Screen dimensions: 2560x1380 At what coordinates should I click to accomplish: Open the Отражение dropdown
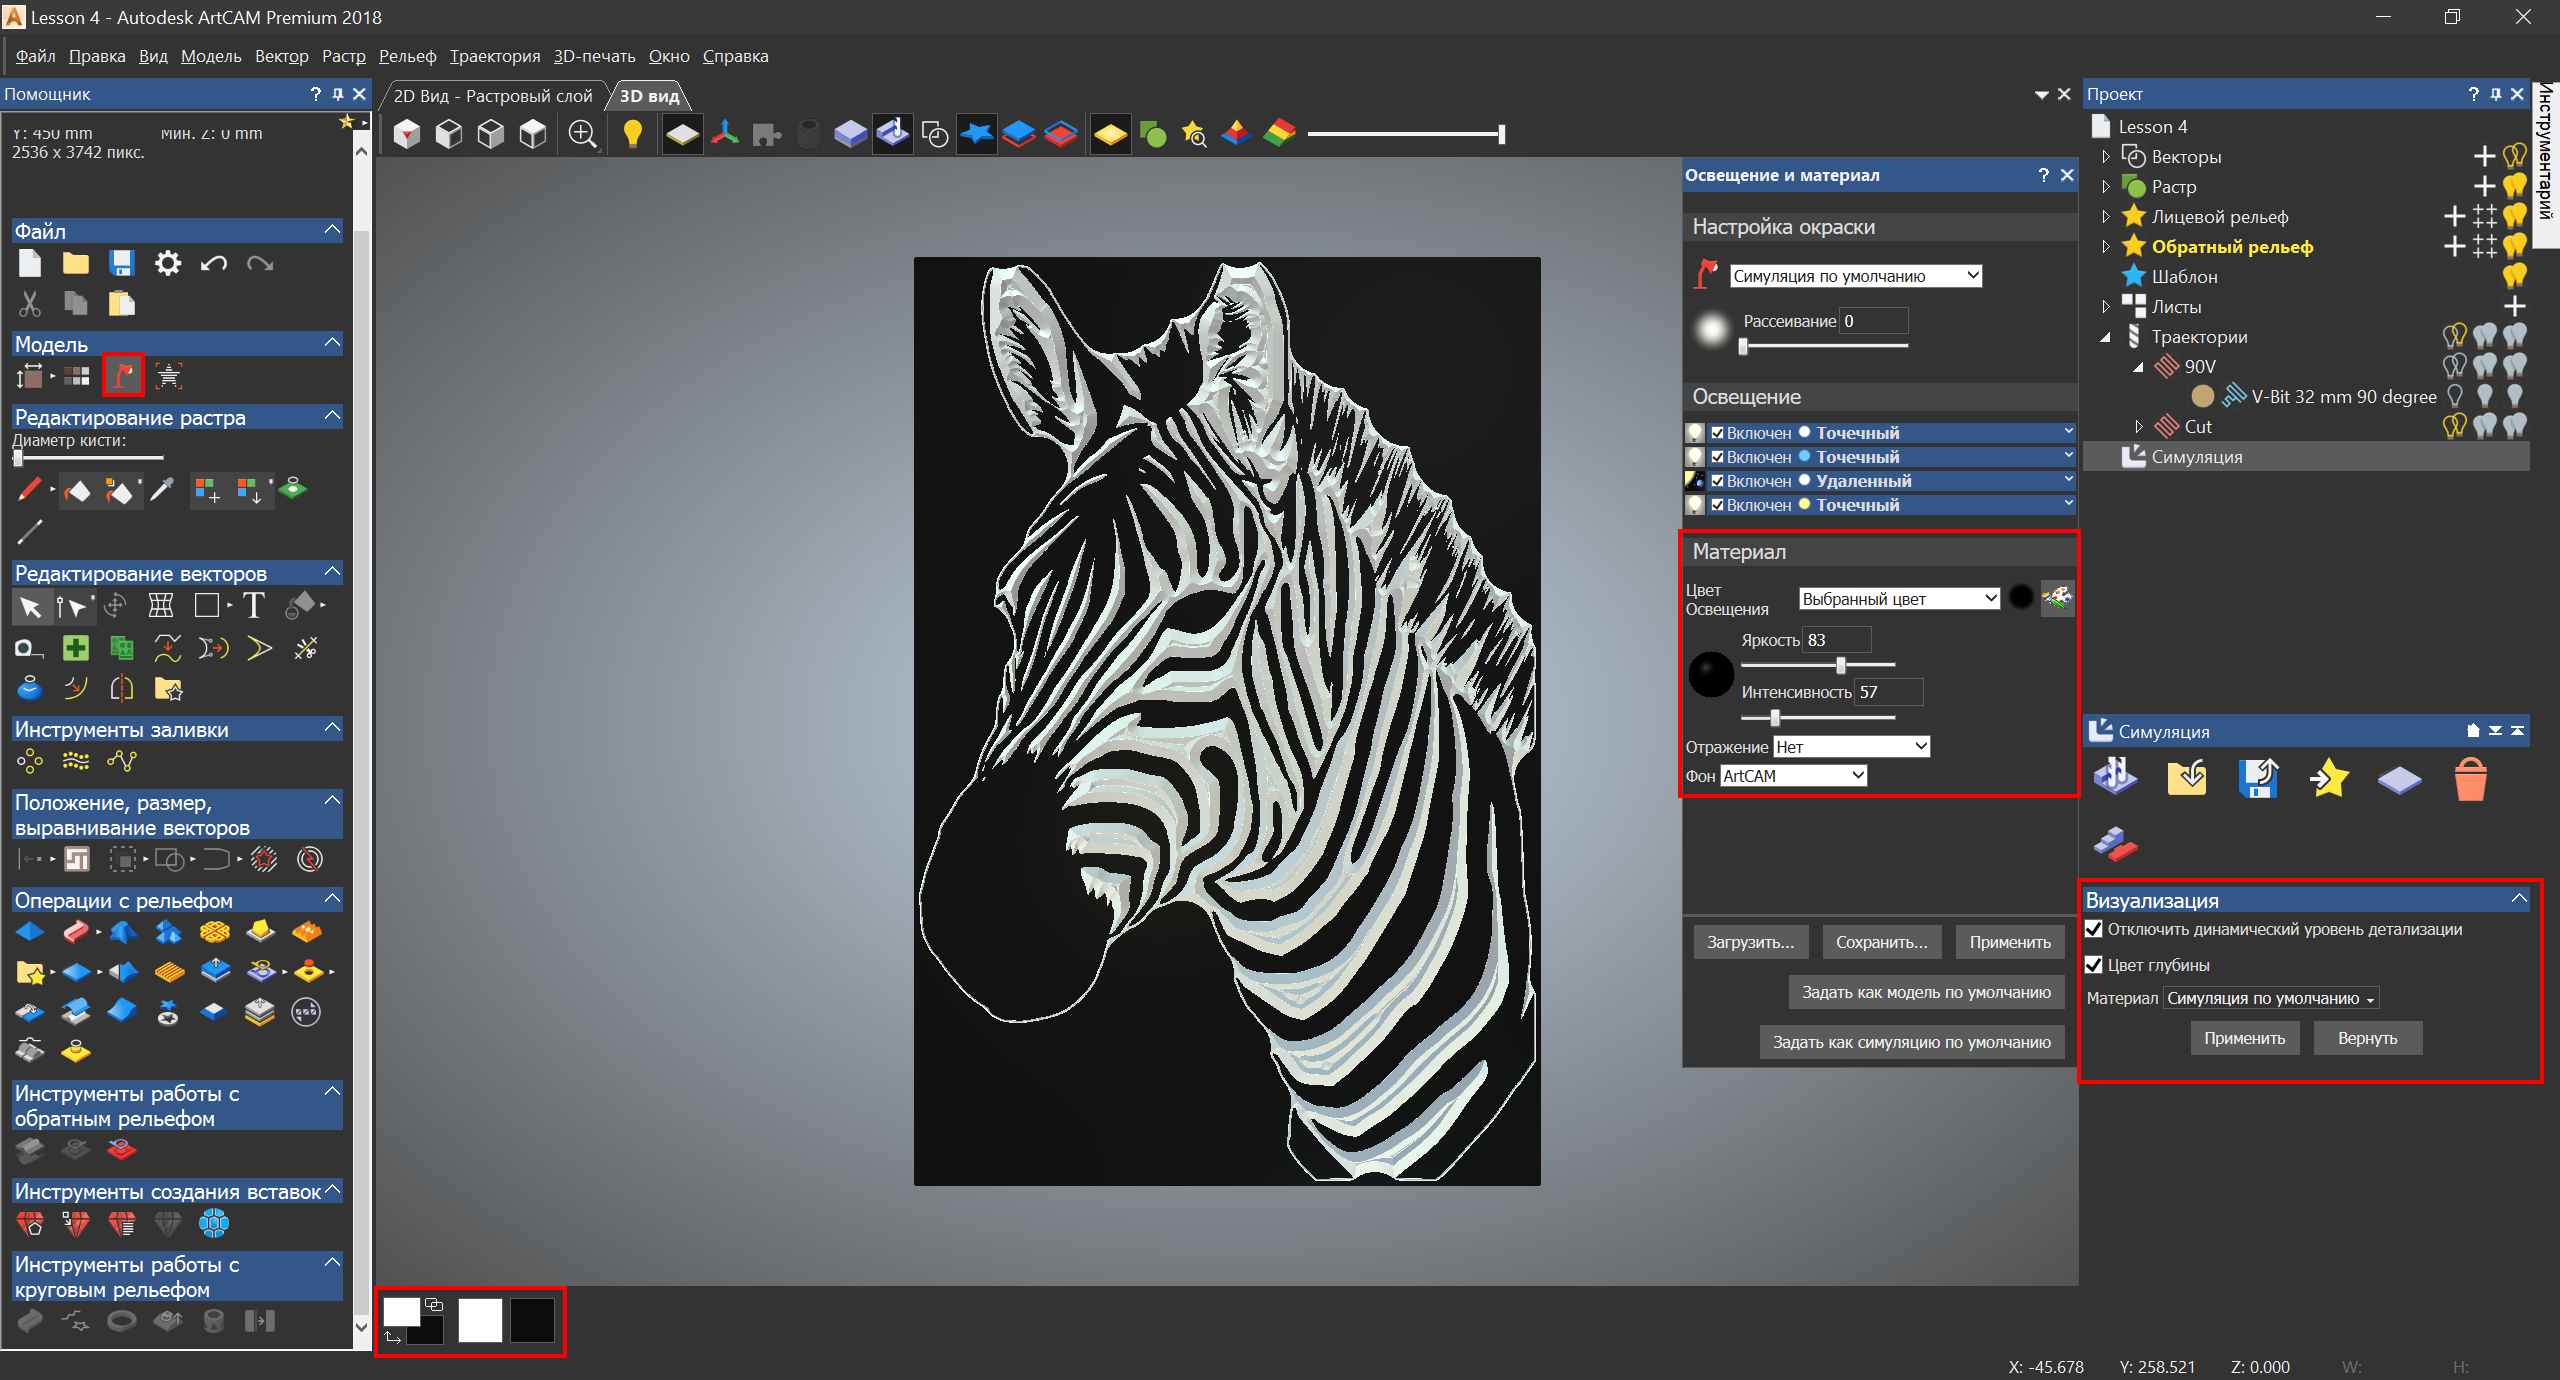coord(1851,747)
